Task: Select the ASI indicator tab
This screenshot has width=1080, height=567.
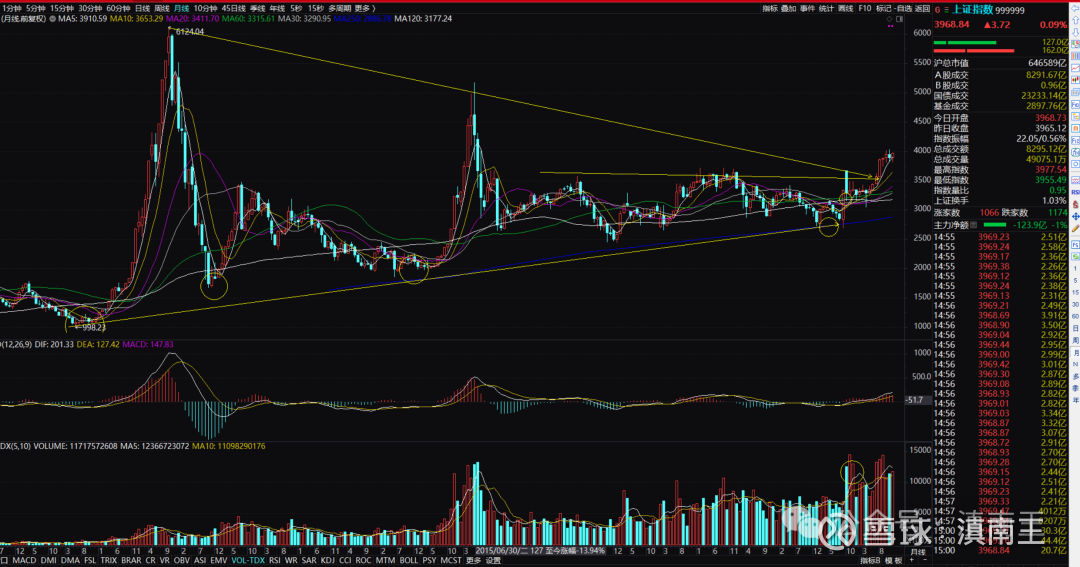Action: click(200, 560)
